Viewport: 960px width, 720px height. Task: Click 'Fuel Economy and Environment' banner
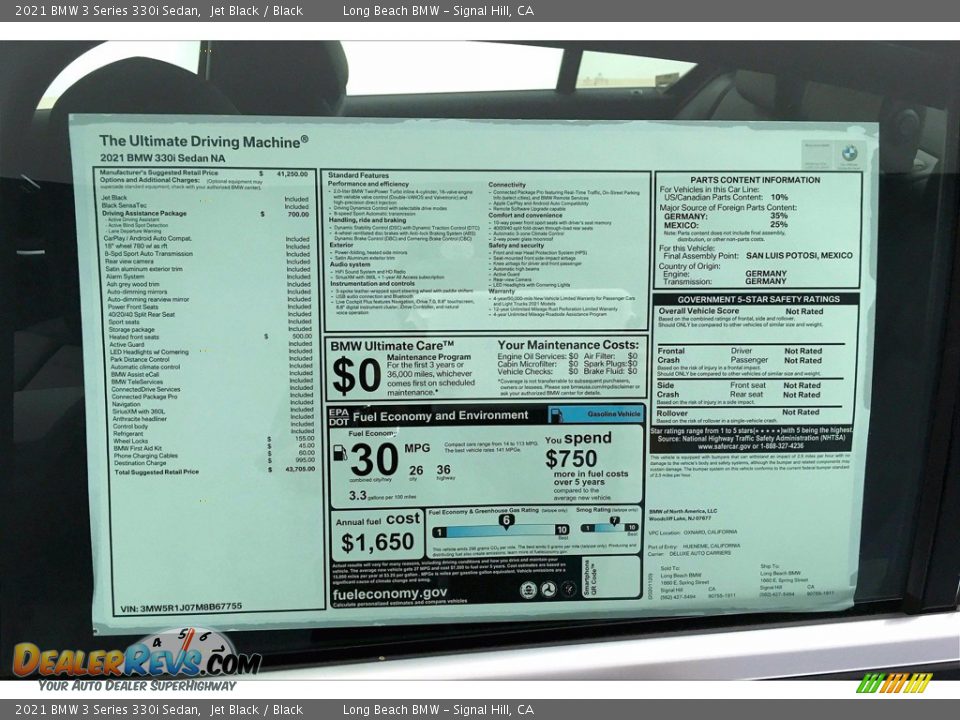[440, 416]
